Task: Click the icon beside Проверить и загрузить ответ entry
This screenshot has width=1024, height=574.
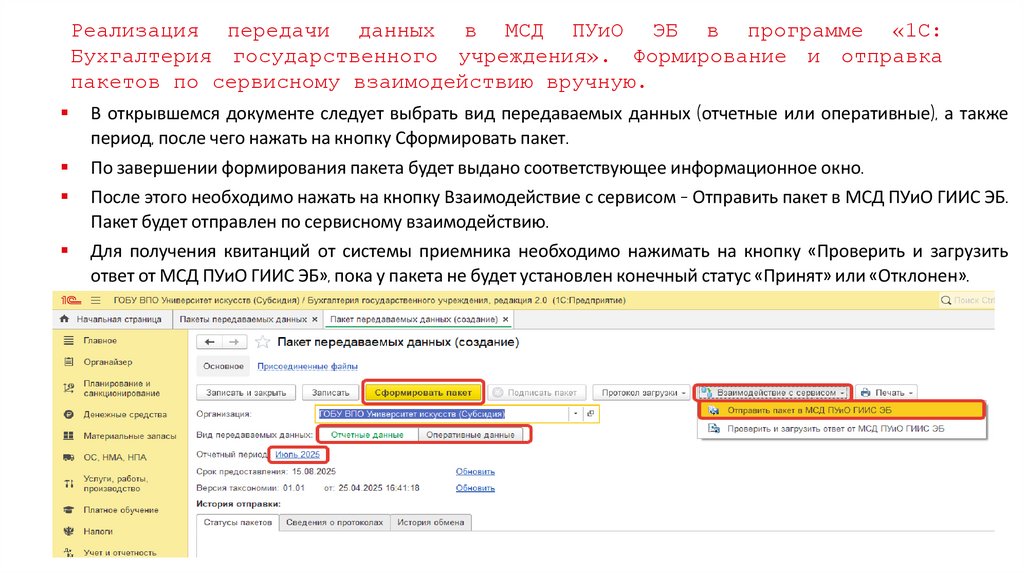Action: click(714, 429)
